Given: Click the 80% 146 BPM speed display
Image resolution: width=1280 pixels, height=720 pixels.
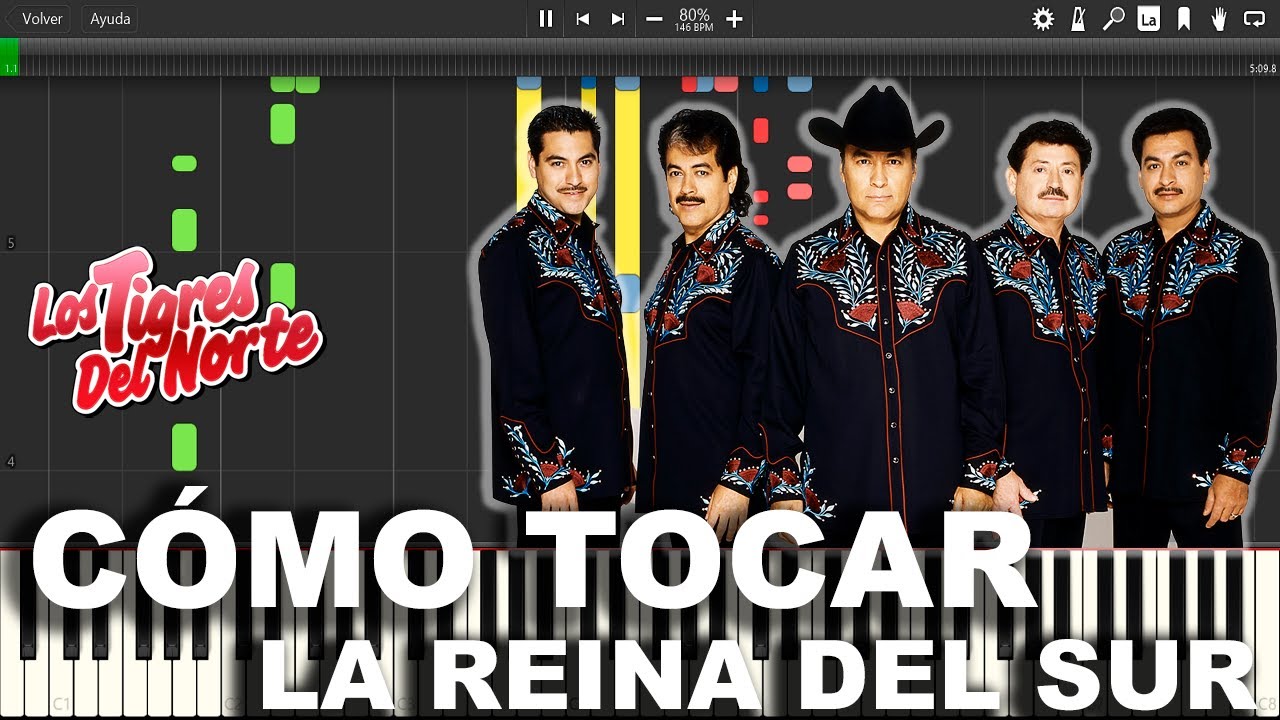Looking at the screenshot, I should (x=694, y=20).
